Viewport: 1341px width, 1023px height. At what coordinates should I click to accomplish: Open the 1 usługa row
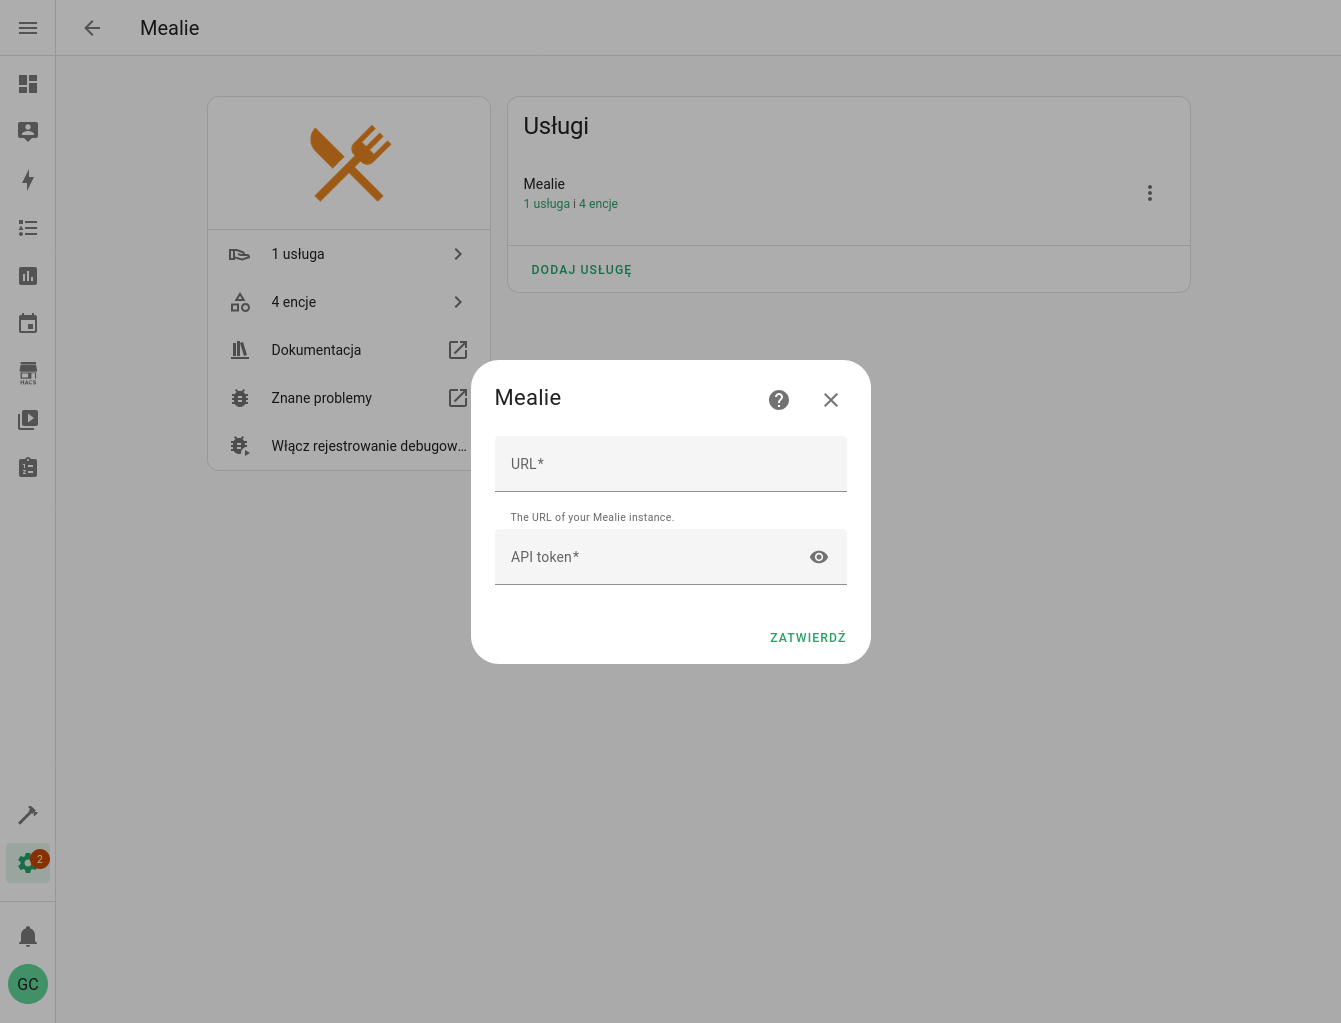click(x=349, y=254)
